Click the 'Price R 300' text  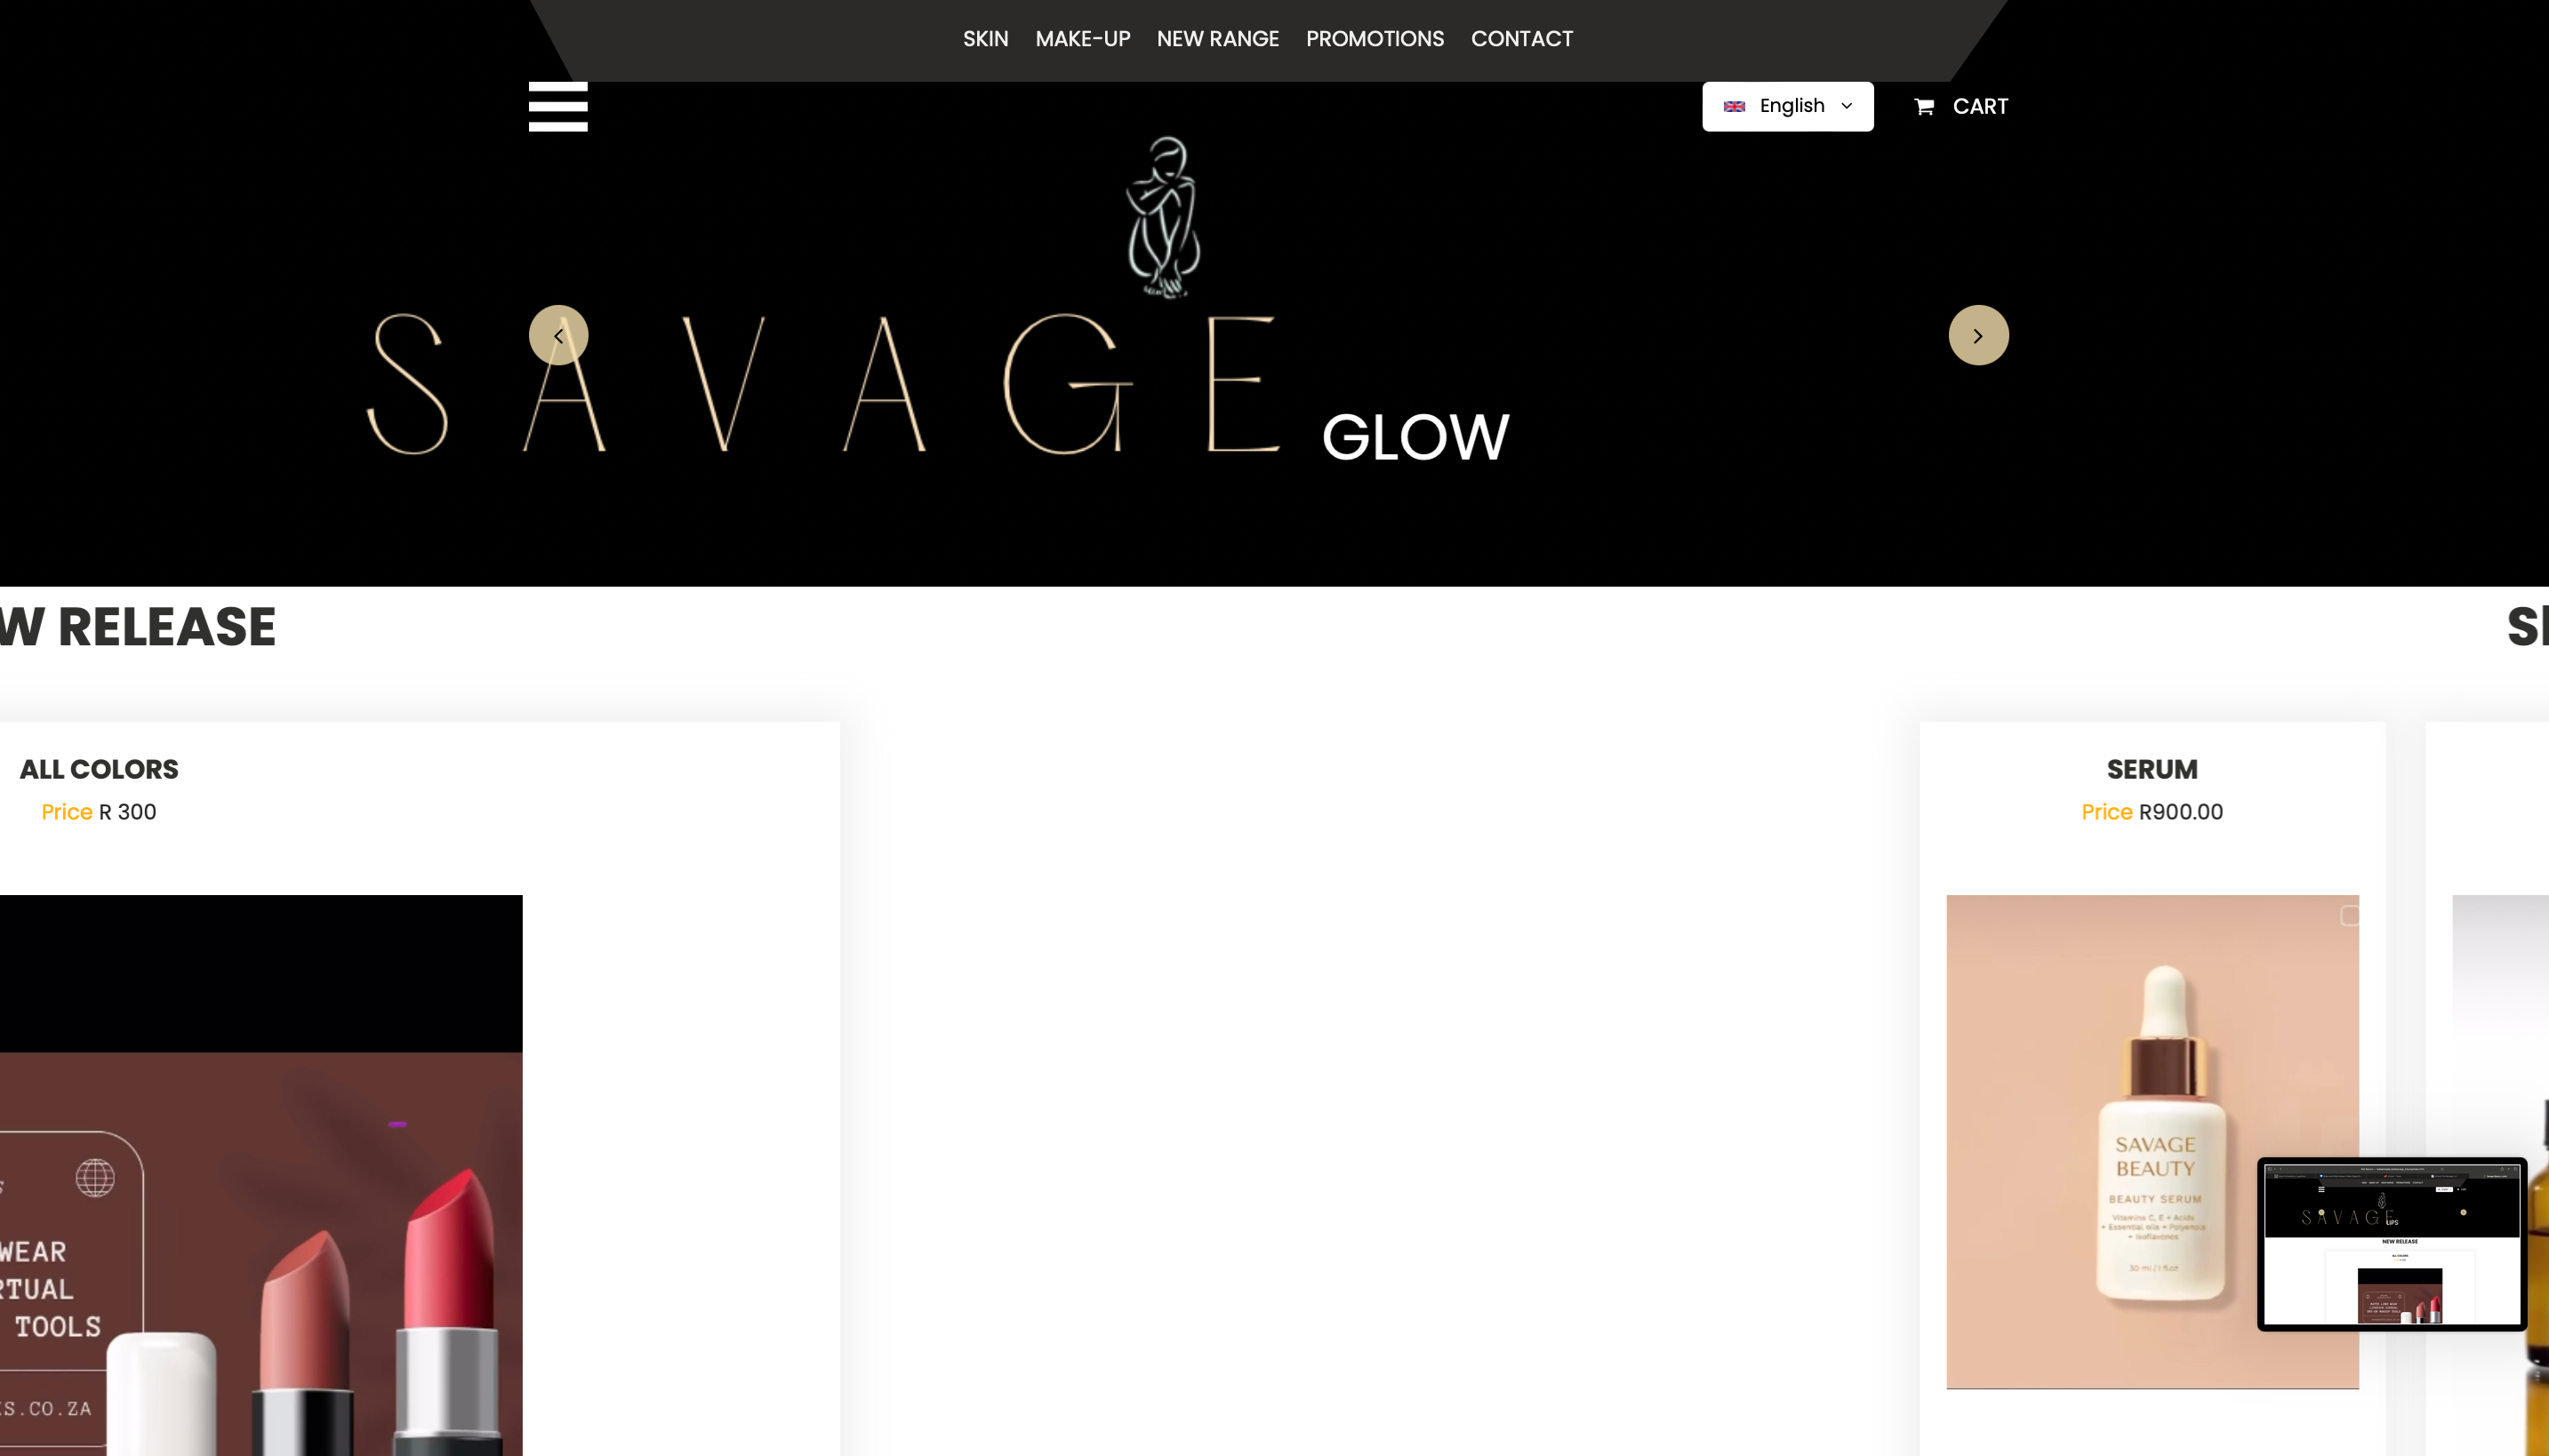[98, 812]
